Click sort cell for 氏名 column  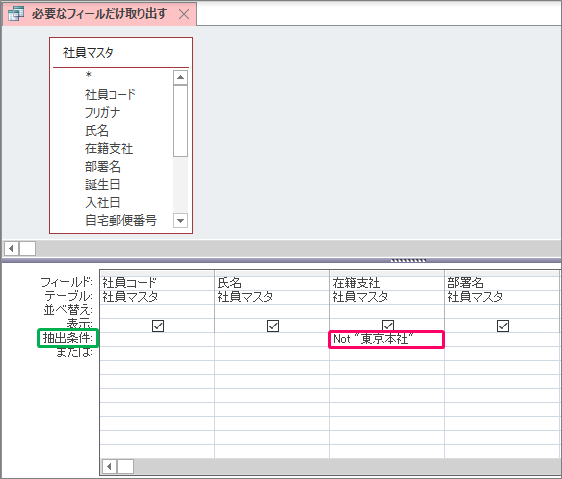272,311
